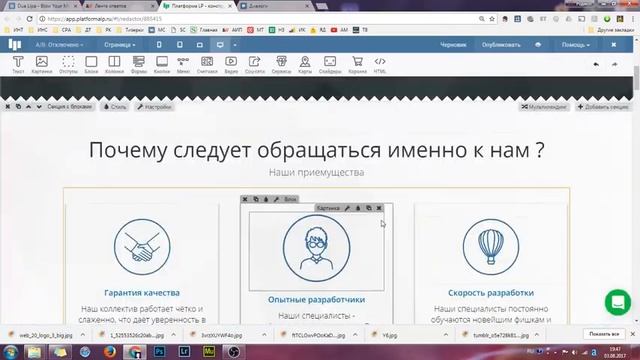The height and width of the screenshot is (360, 640).
Task: Open wrench settings on the Блок toolbar
Action: point(276,199)
